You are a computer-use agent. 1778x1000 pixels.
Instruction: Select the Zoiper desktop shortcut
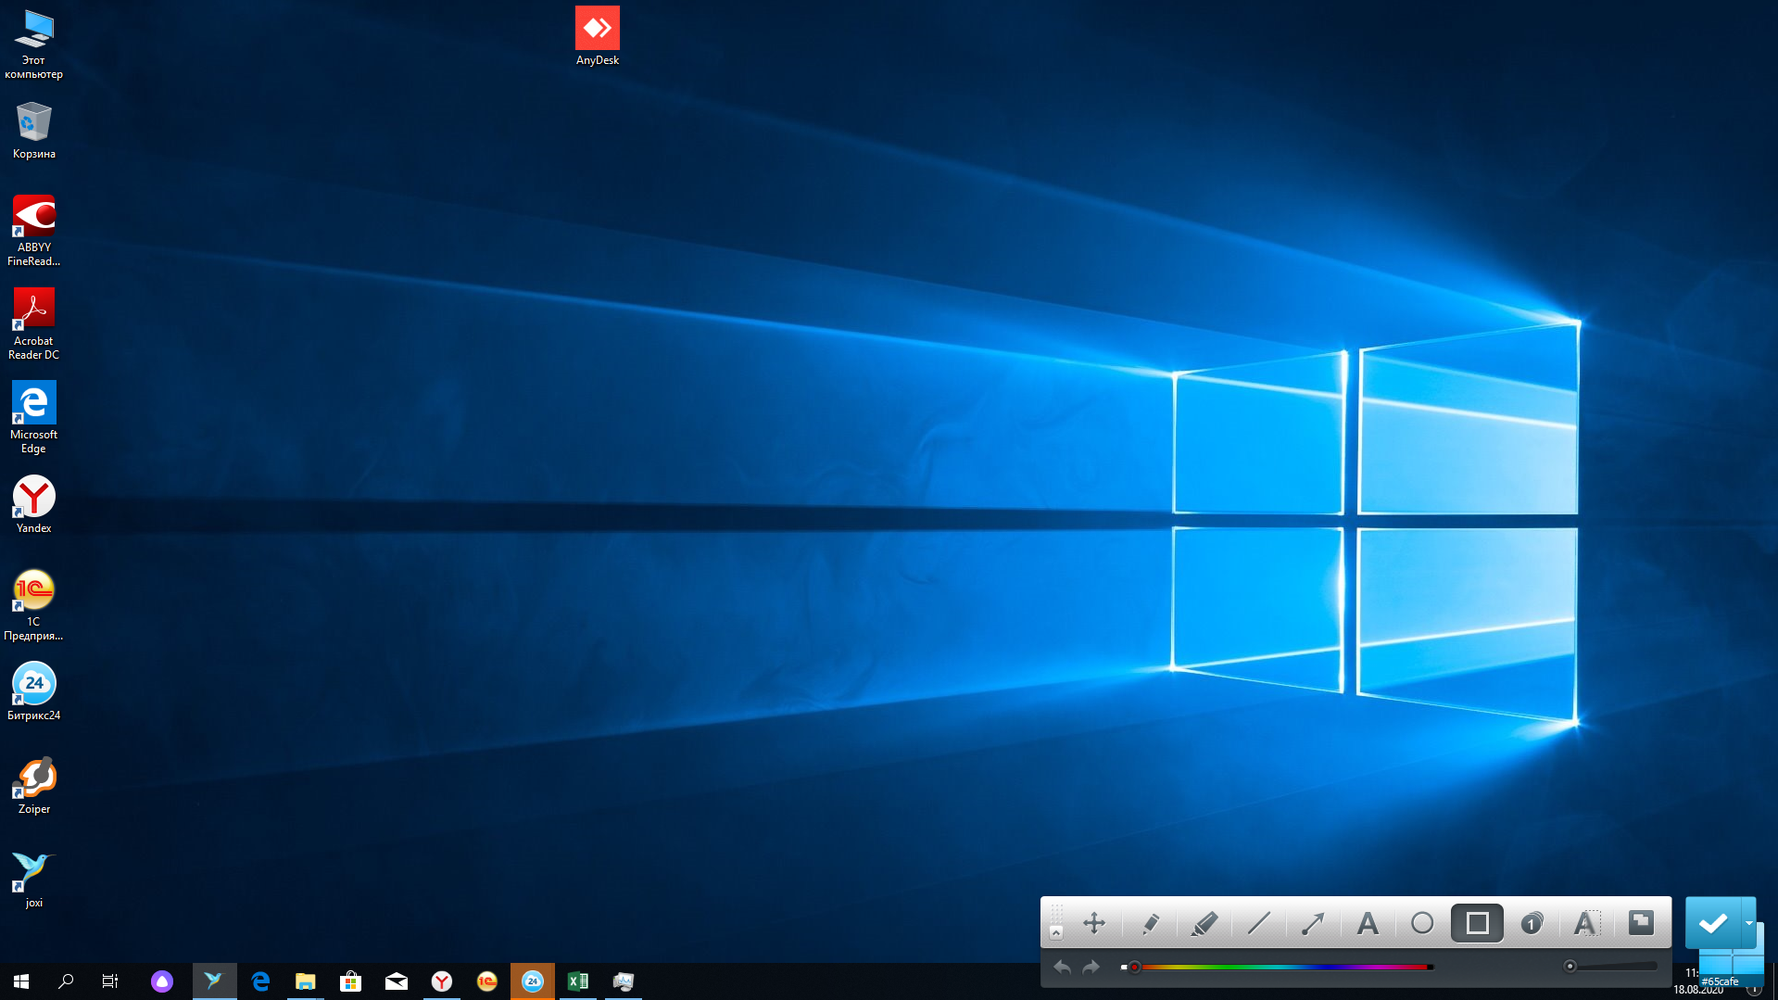click(x=34, y=786)
